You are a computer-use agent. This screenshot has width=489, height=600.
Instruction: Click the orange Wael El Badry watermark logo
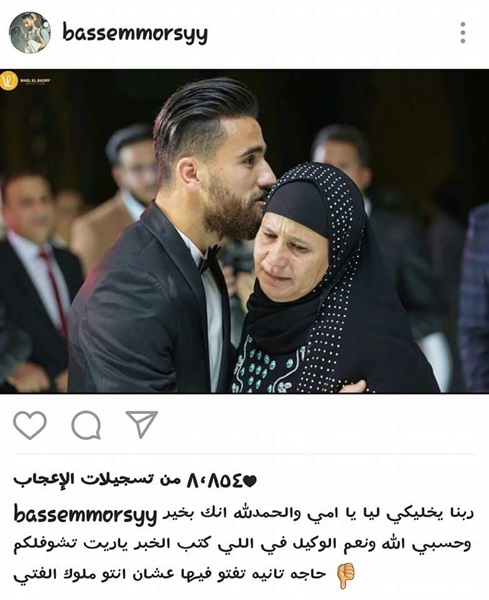(x=9, y=80)
